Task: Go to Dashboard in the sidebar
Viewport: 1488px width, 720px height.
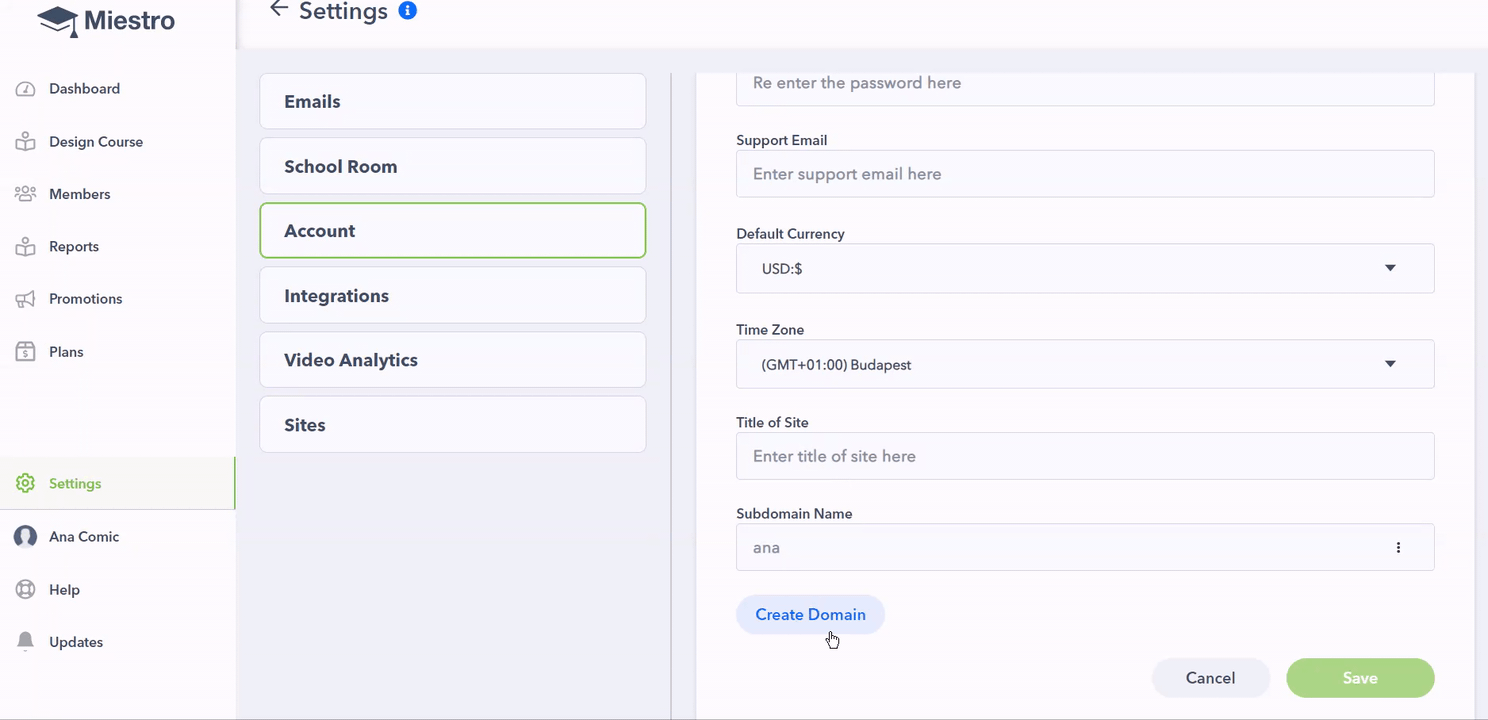Action: (84, 89)
